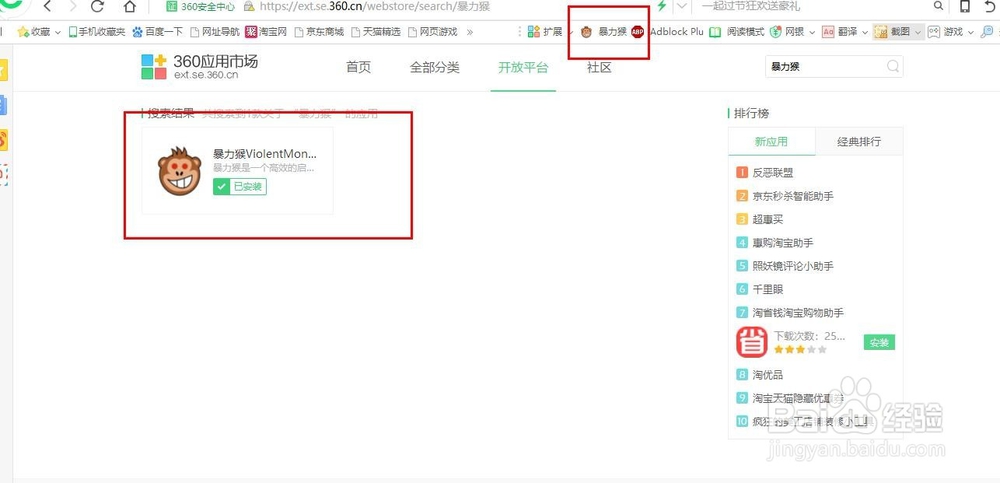Click the yellow sidebar icon on the left edge

coord(4,70)
